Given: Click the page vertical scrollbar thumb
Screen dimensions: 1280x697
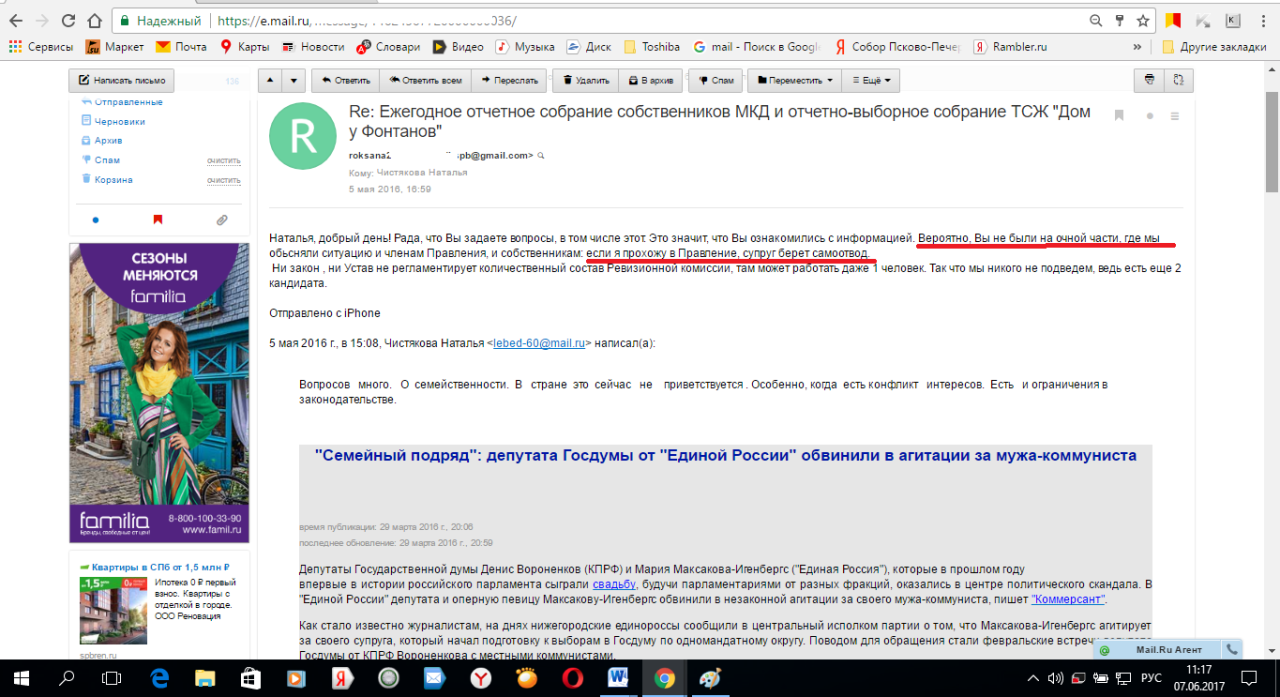Looking at the screenshot, I should pyautogui.click(x=1271, y=130).
